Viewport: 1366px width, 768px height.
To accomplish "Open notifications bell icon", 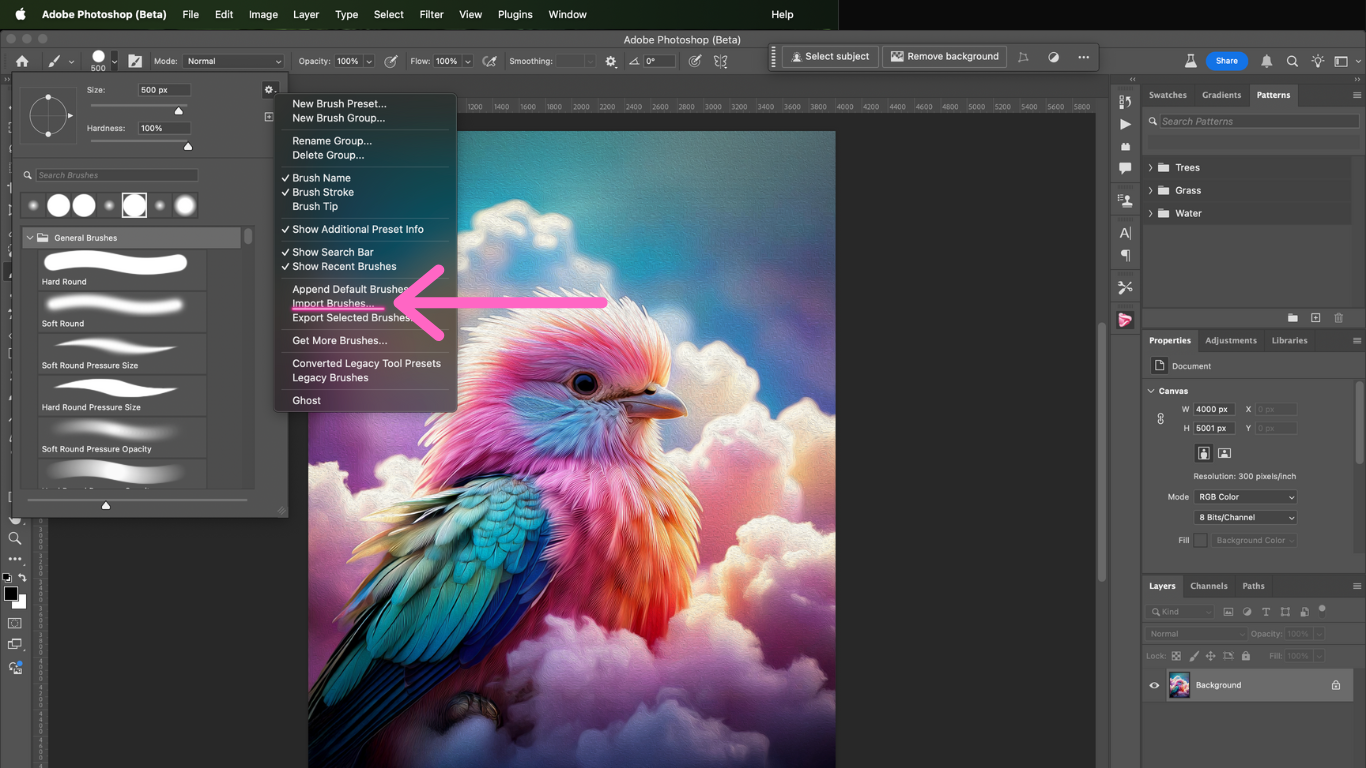I will [x=1267, y=61].
